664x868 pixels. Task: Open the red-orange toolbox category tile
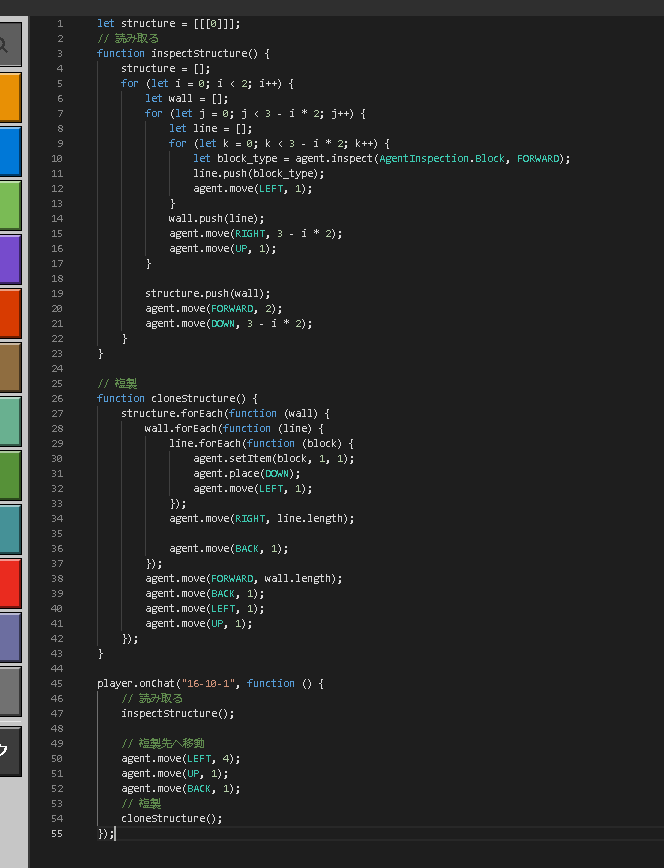(9, 313)
